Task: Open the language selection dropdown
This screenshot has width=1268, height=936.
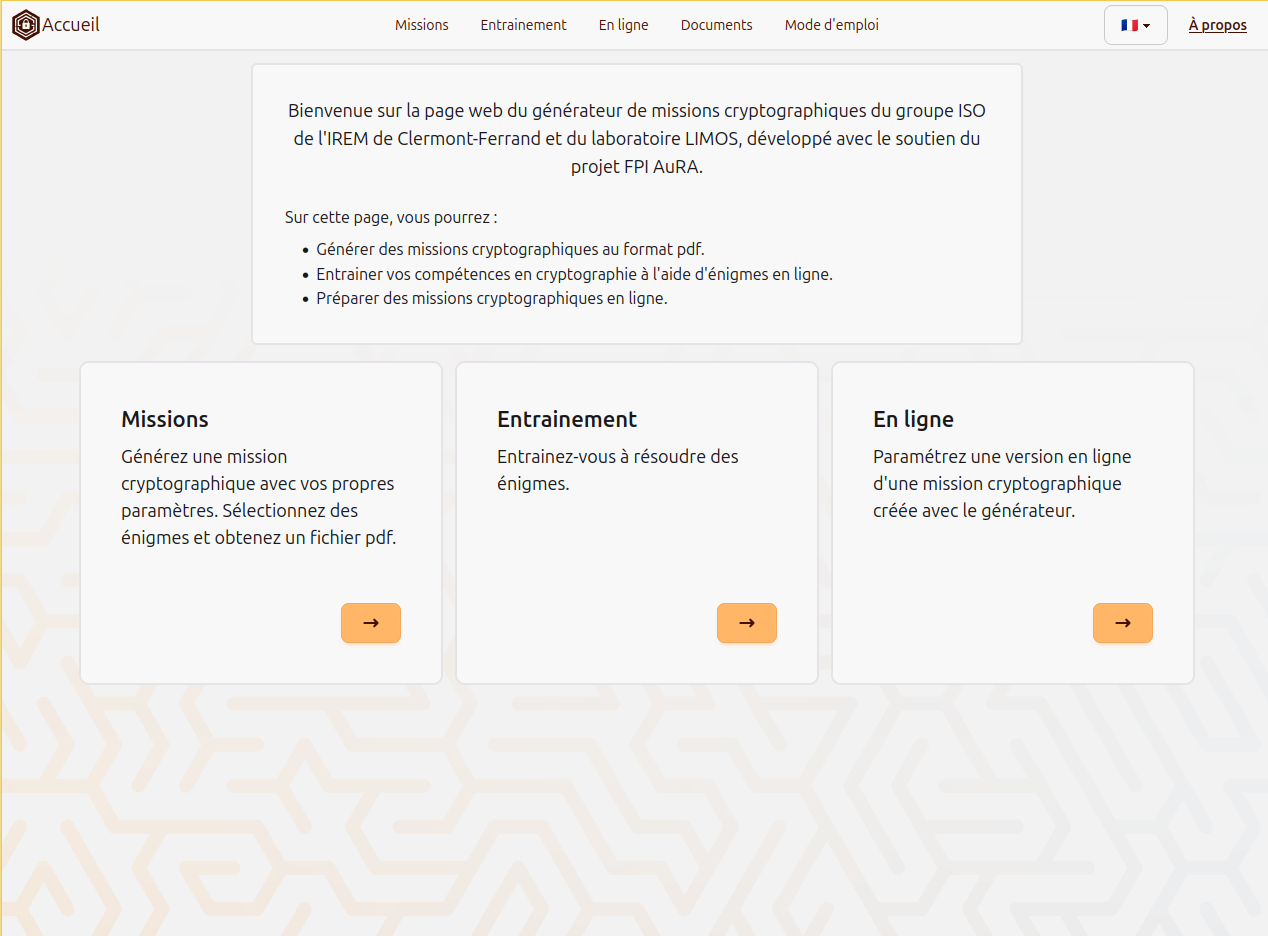Action: pos(1135,24)
